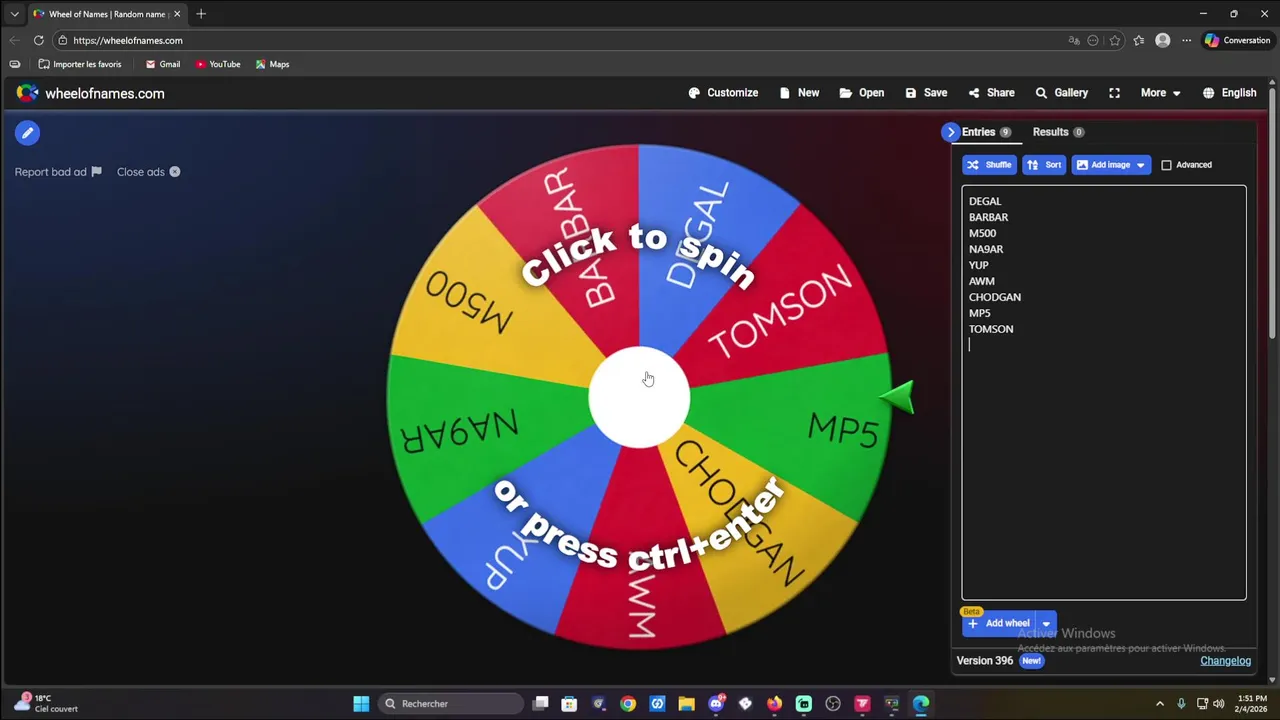The height and width of the screenshot is (720, 1280).
Task: Open a new browser tab
Action: coord(201,14)
